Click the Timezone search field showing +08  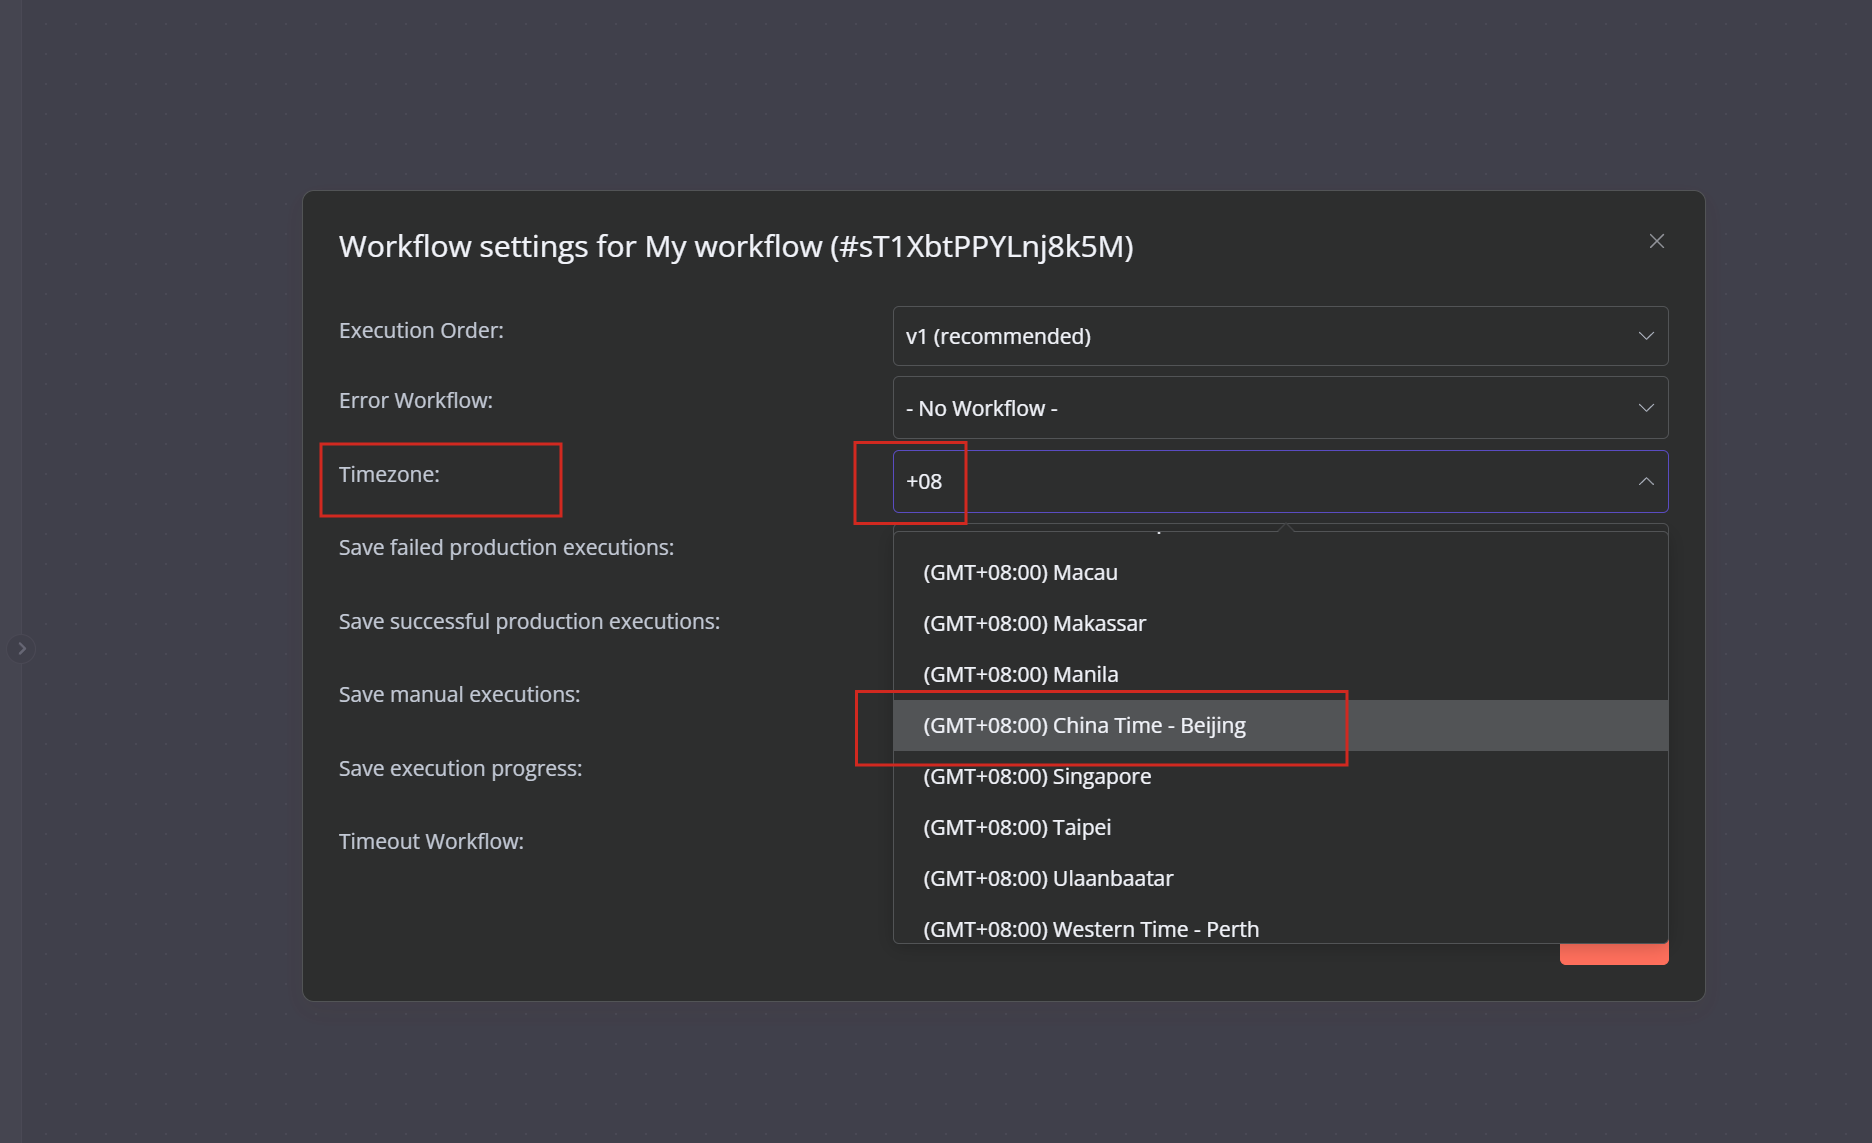[1260, 482]
